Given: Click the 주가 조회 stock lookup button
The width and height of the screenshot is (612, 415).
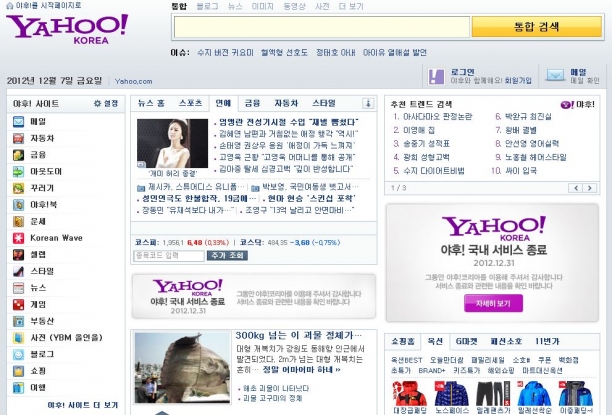Looking at the screenshot, I should (x=227, y=255).
